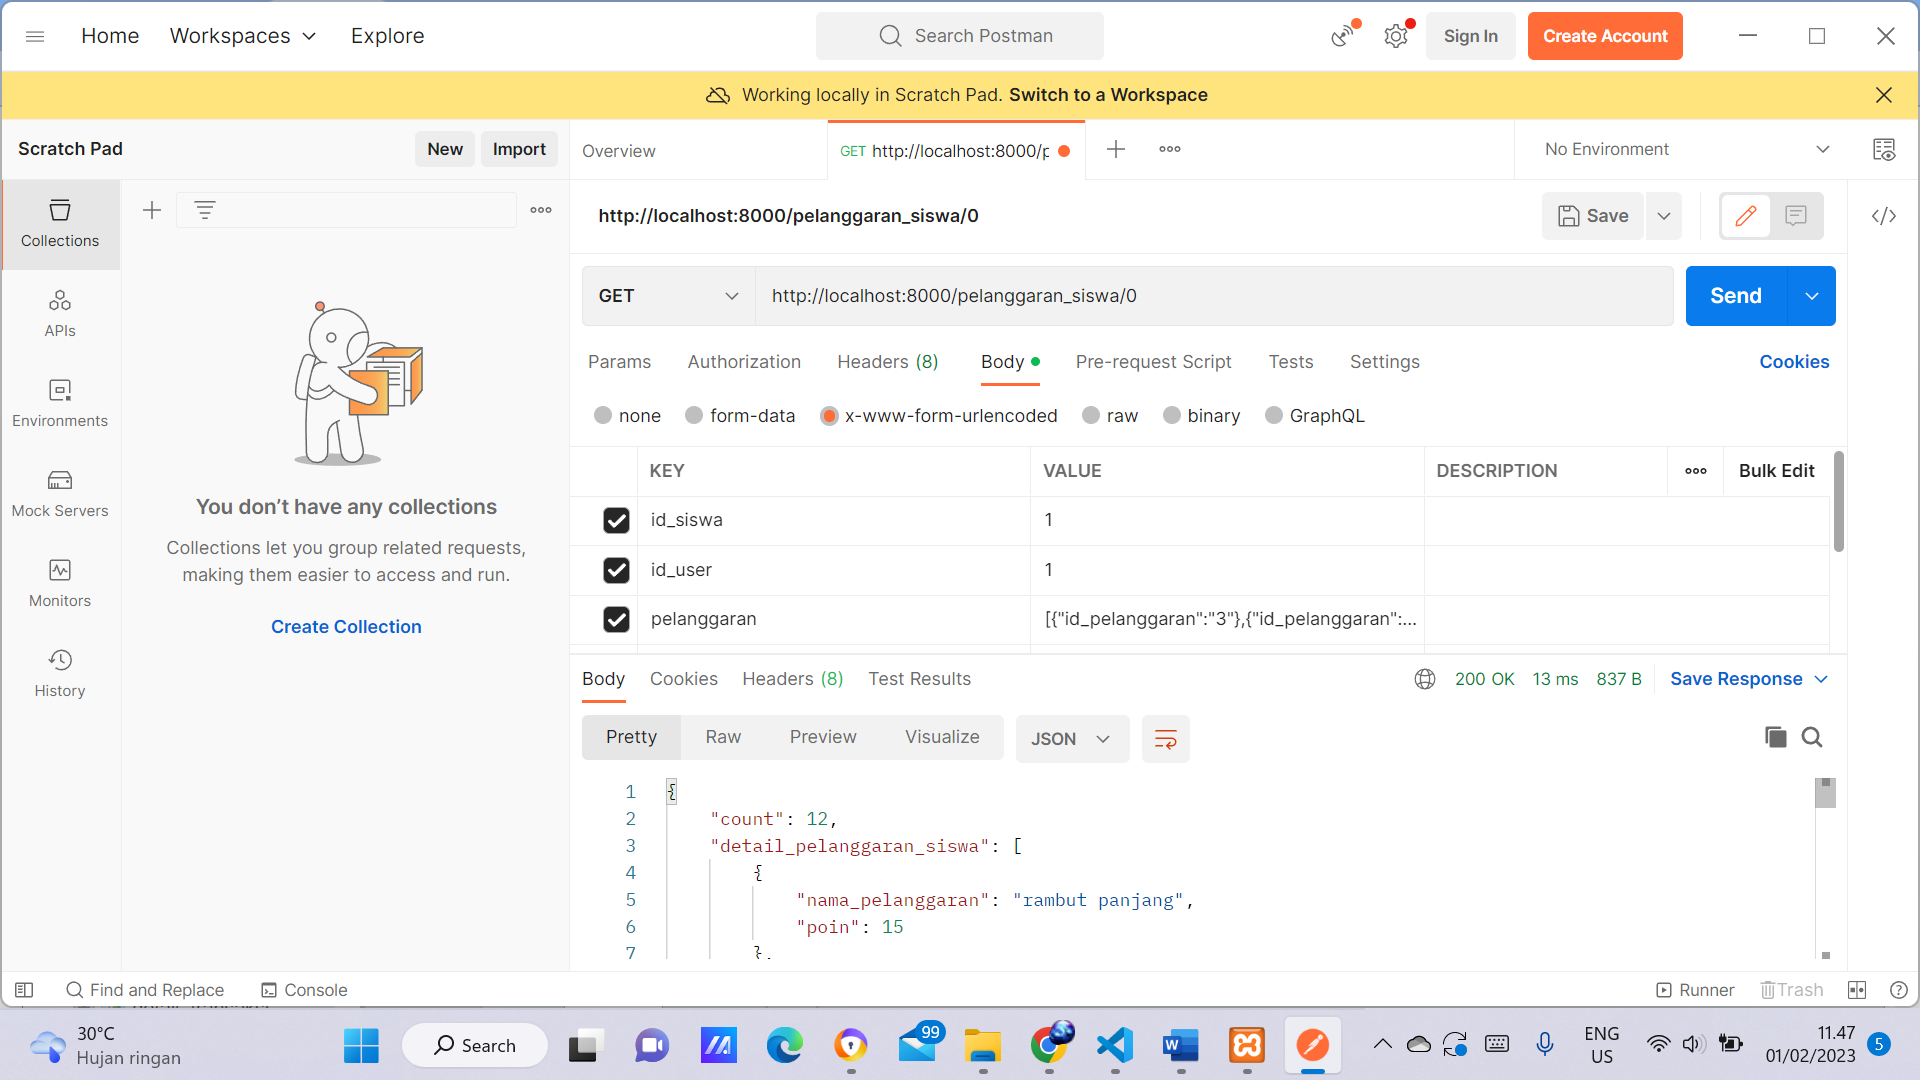This screenshot has width=1920, height=1080.
Task: Disable the pelanggaran body parameter
Action: click(x=616, y=619)
